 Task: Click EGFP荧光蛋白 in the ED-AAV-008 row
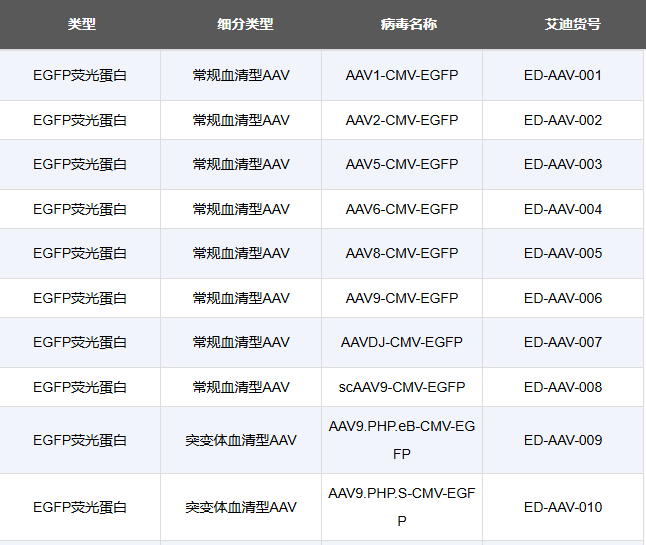pyautogui.click(x=80, y=387)
